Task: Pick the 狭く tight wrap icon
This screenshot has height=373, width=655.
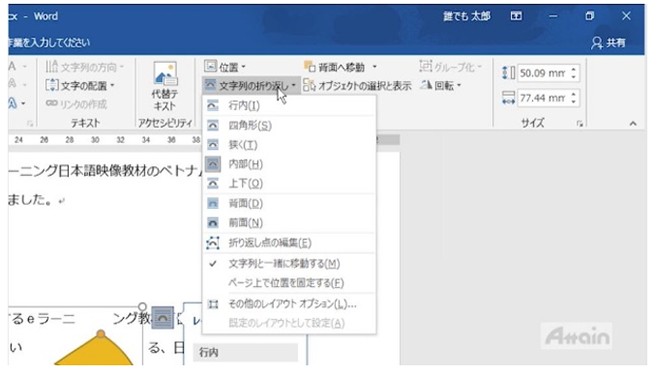Action: (x=213, y=145)
